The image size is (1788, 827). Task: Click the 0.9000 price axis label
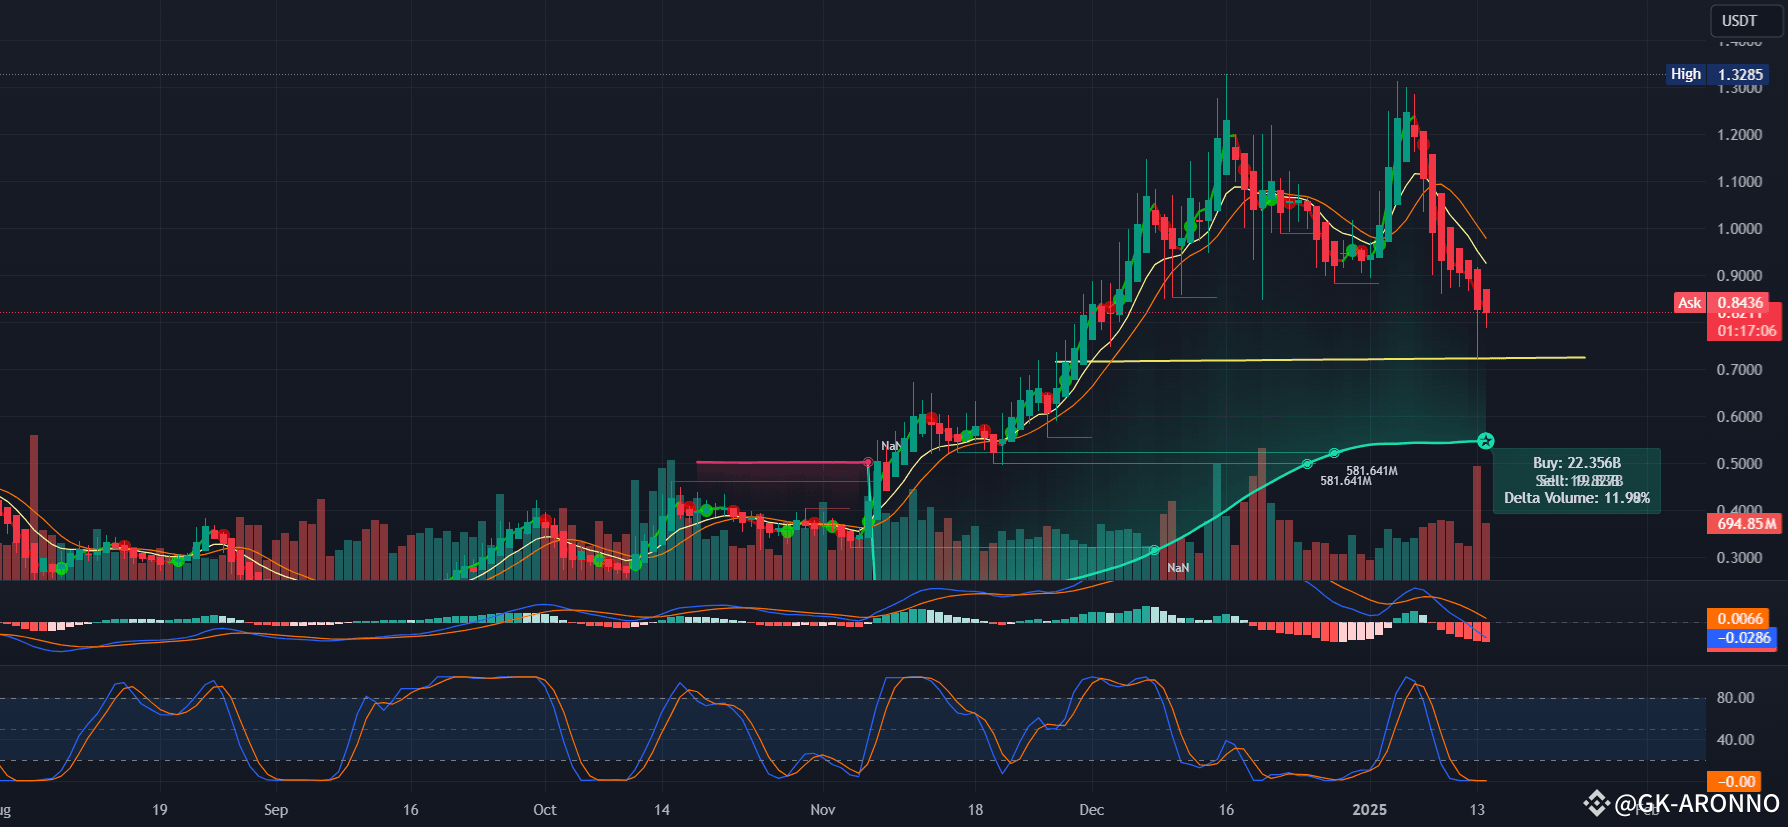coord(1739,276)
